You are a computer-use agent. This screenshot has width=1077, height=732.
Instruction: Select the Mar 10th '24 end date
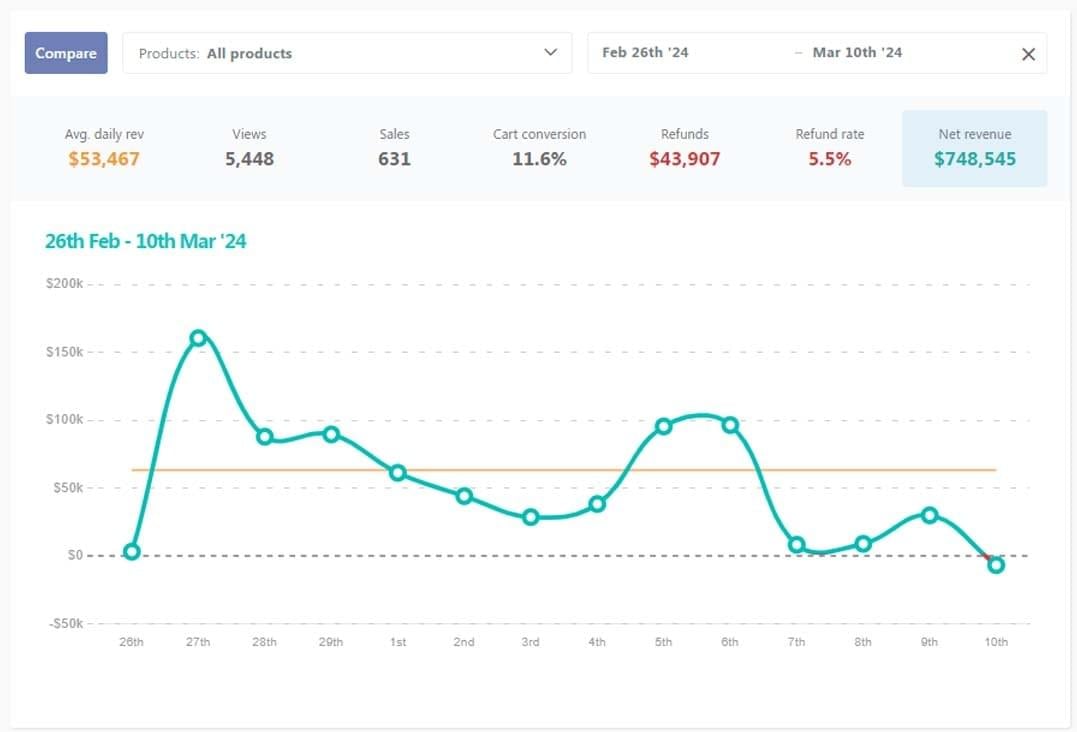857,53
